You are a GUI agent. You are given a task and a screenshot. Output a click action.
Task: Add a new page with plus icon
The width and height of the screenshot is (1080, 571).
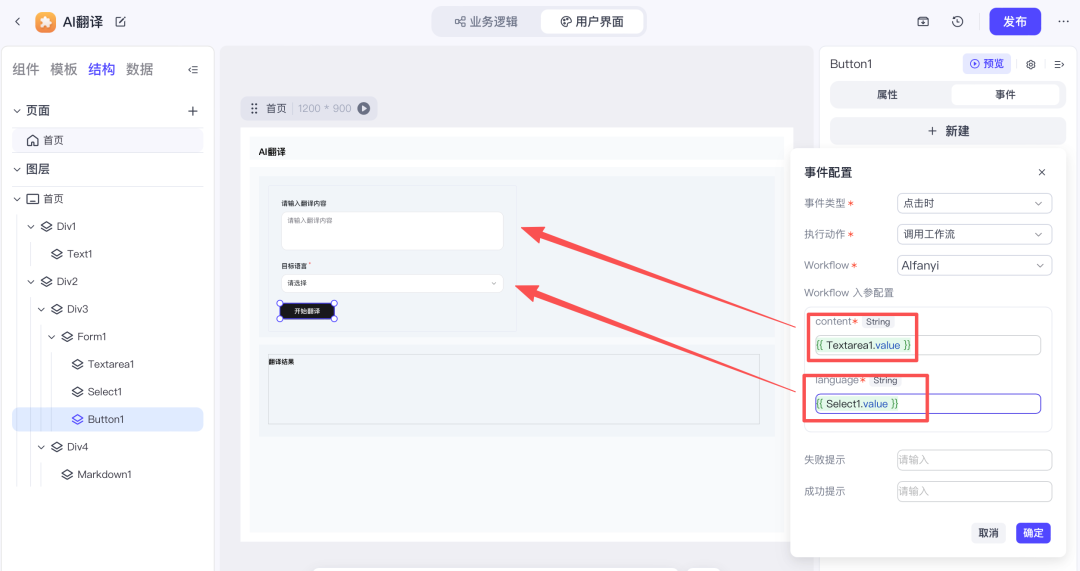(x=193, y=111)
